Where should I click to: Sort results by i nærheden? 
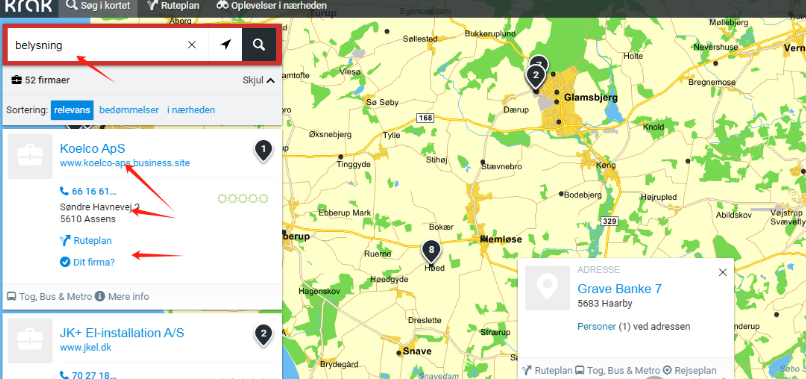pos(191,110)
